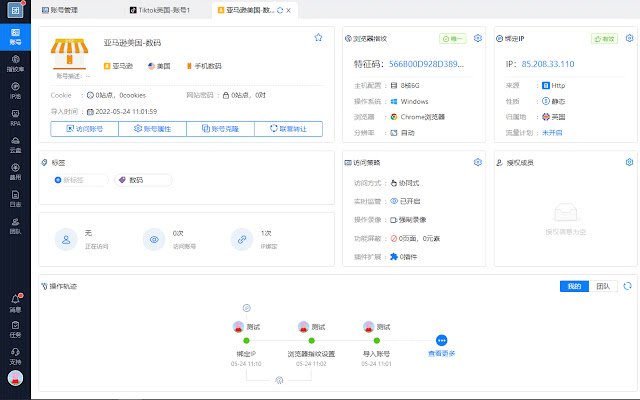Open the 团队 team sidebar item
This screenshot has height=400, width=640.
click(x=15, y=226)
